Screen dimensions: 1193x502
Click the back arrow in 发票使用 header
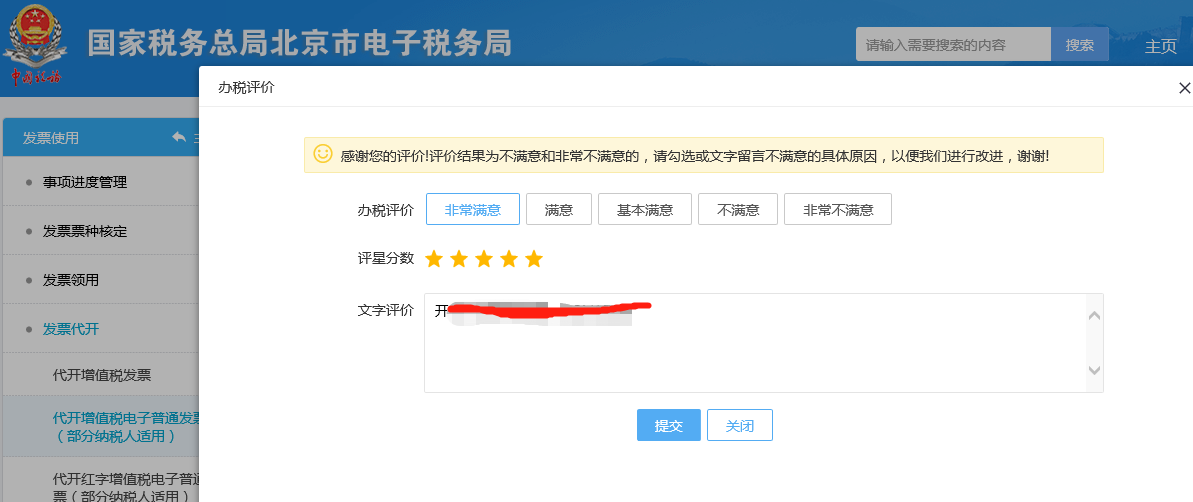(180, 137)
